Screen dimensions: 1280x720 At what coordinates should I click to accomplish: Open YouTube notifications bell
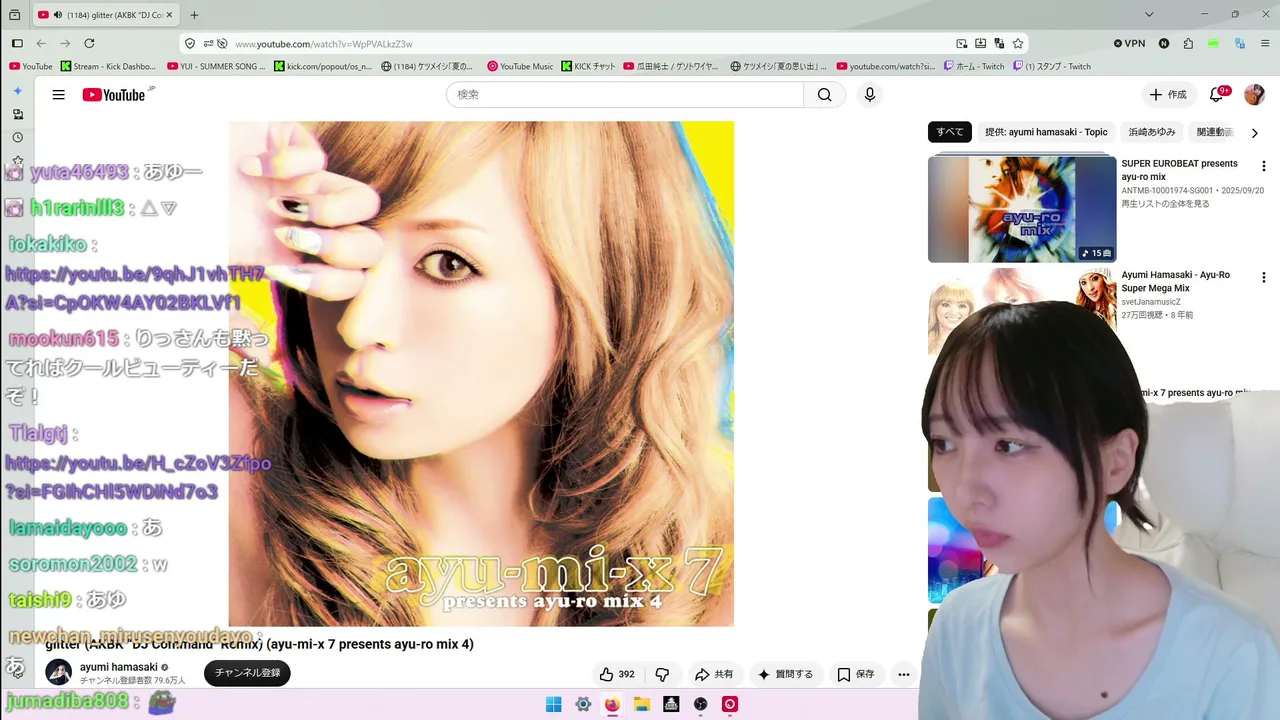(x=1216, y=95)
